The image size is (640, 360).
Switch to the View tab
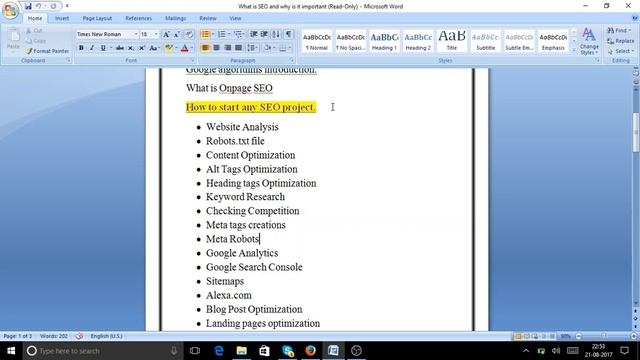pyautogui.click(x=235, y=18)
